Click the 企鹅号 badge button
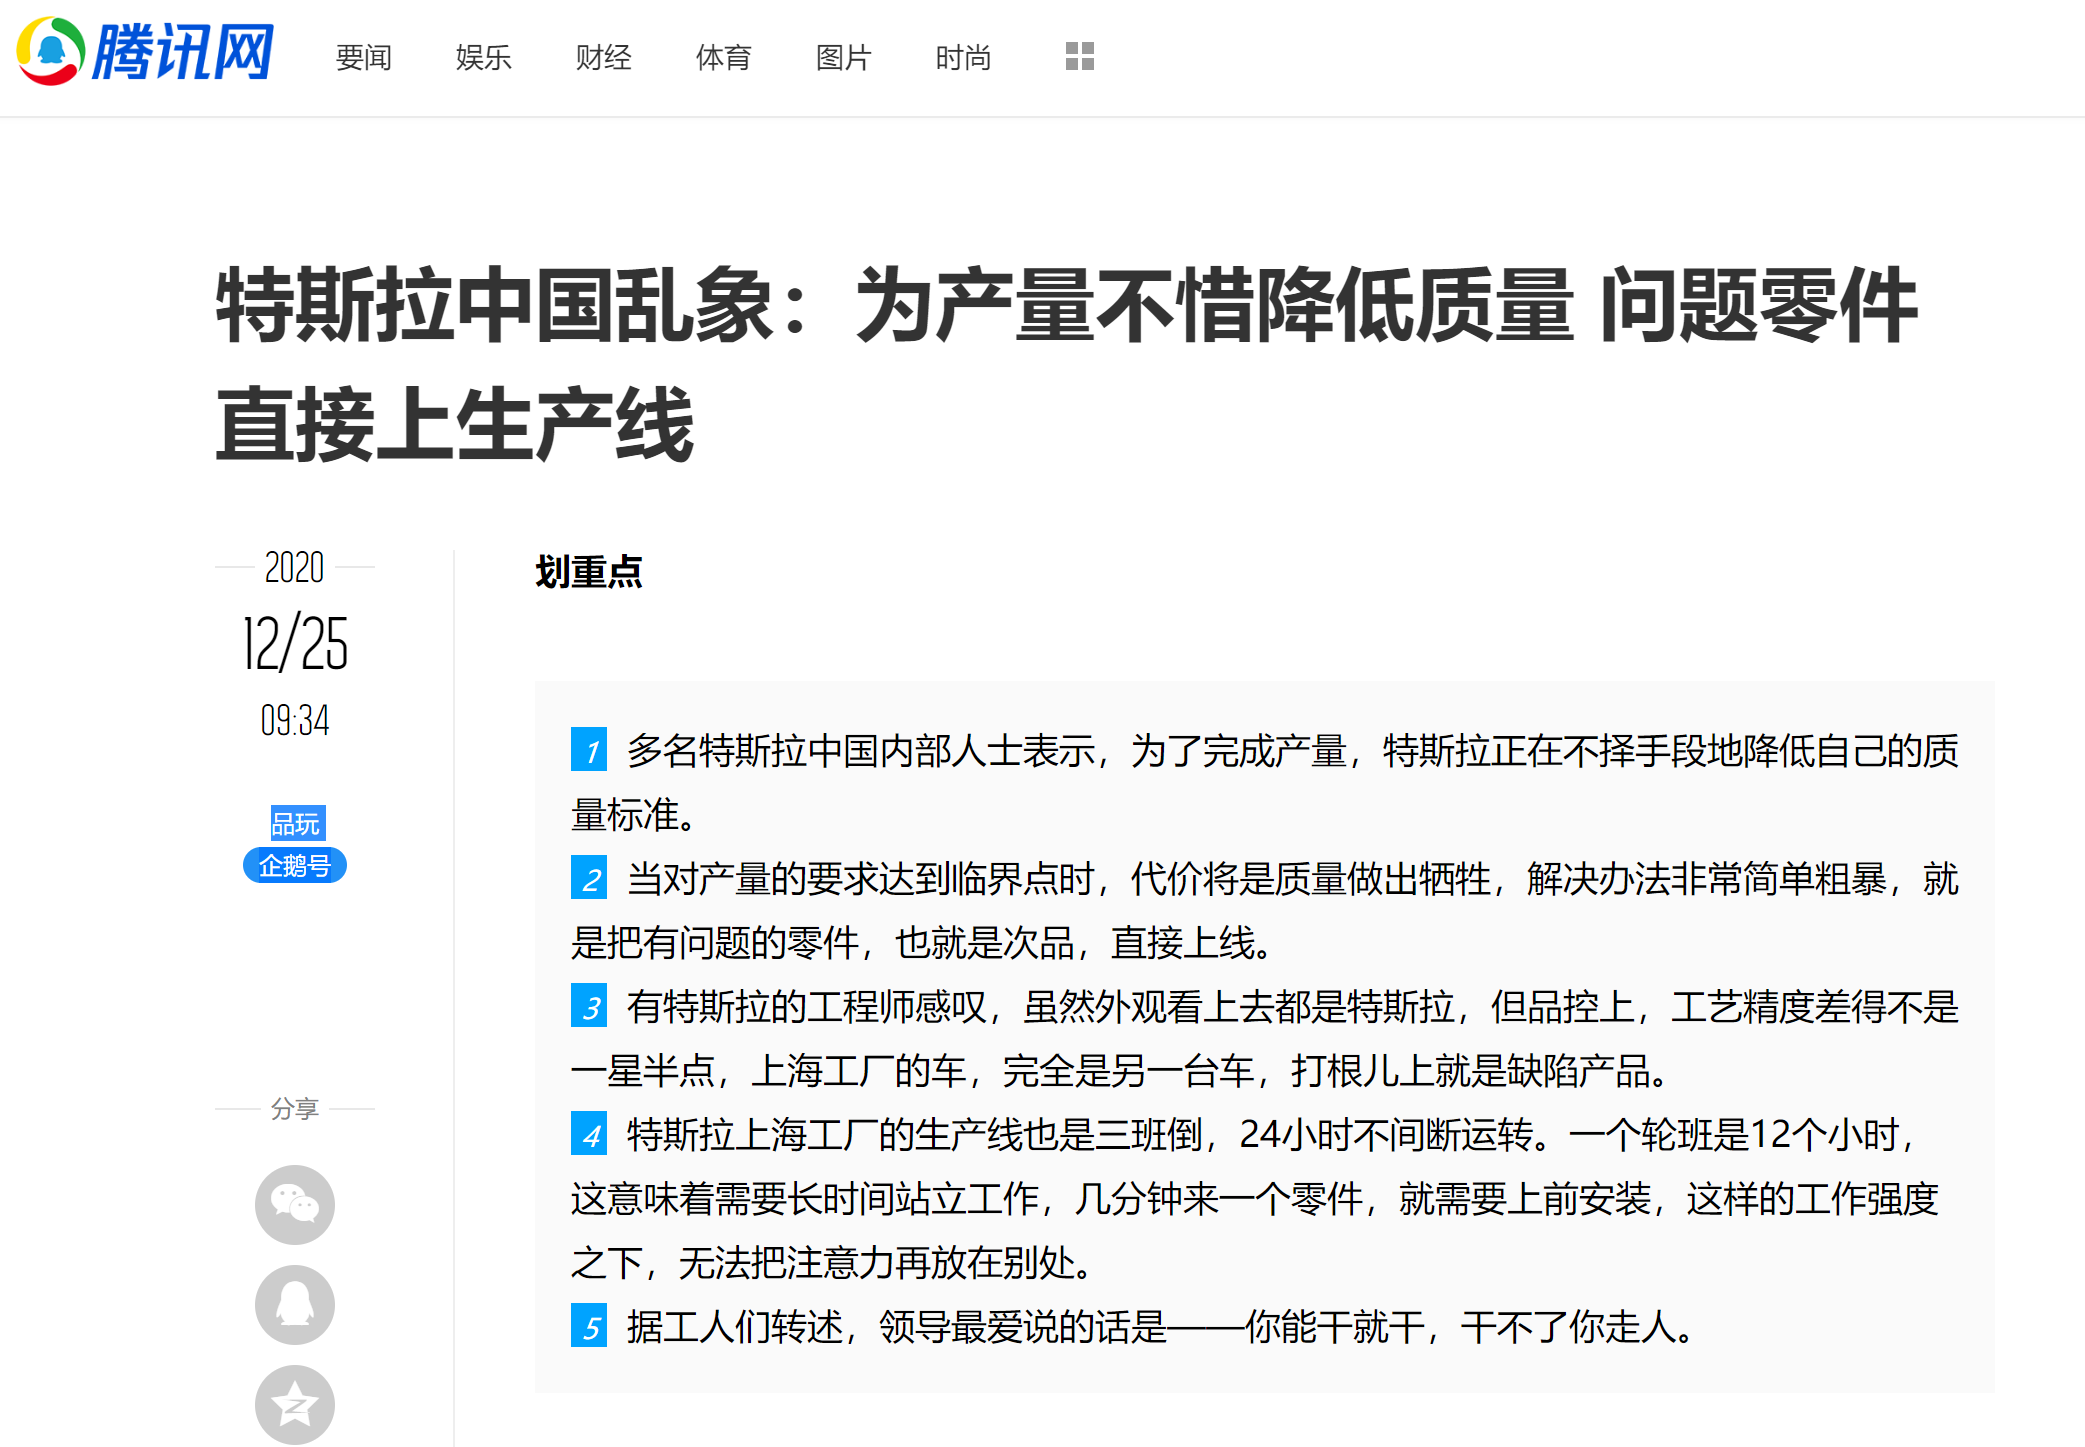The width and height of the screenshot is (2085, 1447). [295, 865]
